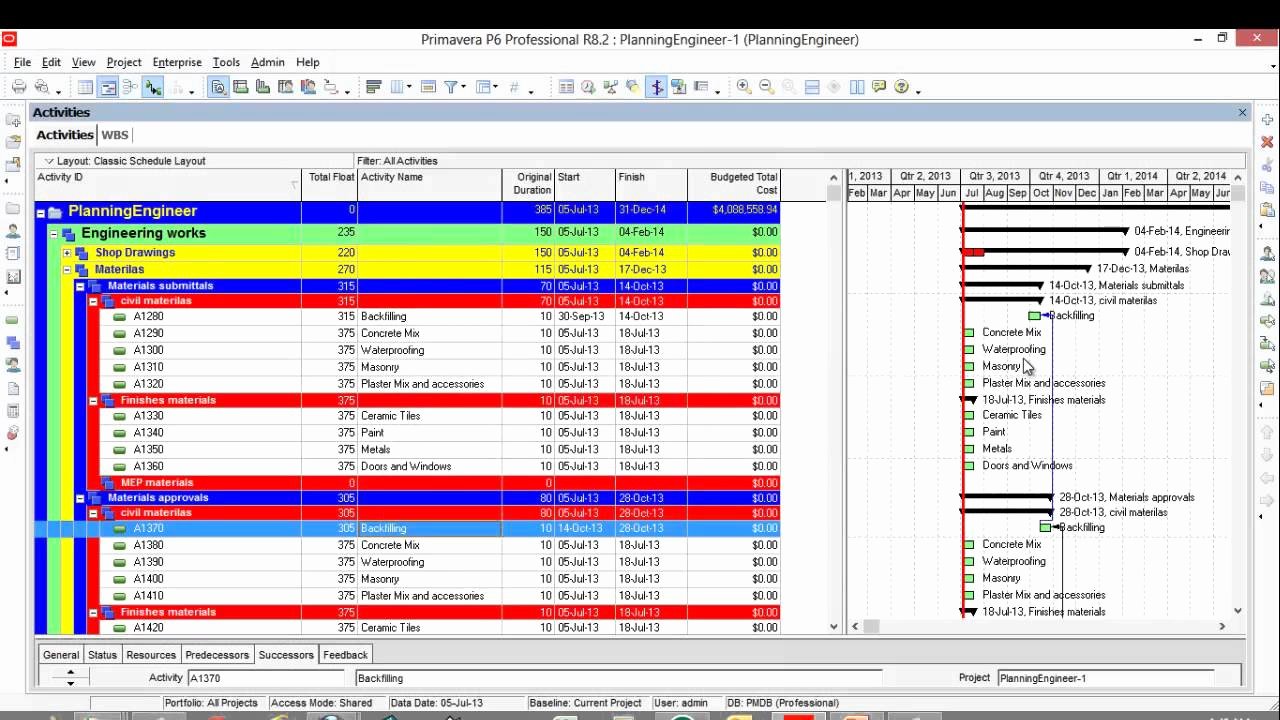Expand the Shop Drawings group
The width and height of the screenshot is (1280, 720).
click(x=67, y=253)
